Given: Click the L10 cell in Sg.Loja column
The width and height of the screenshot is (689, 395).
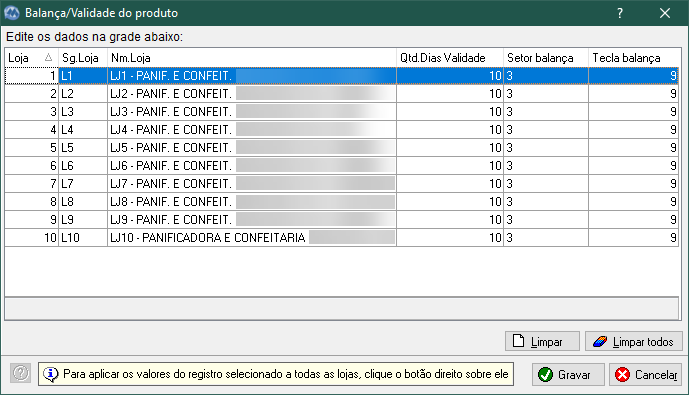Looking at the screenshot, I should tap(83, 238).
